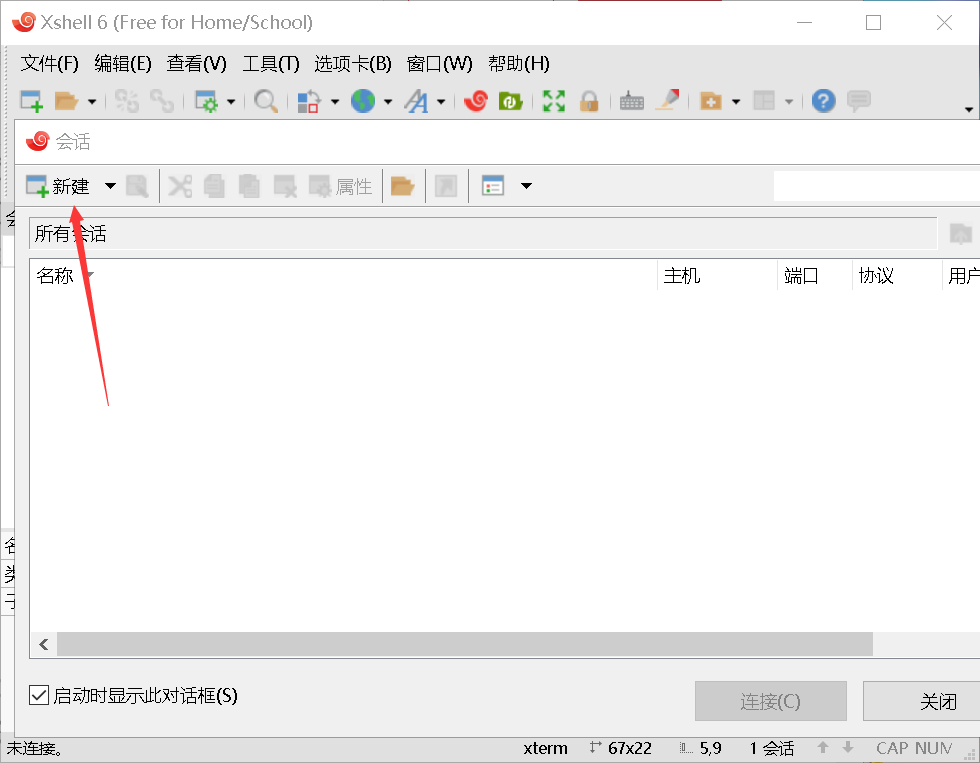The width and height of the screenshot is (980, 763).
Task: Expand the 新建 dropdown arrow
Action: (110, 185)
